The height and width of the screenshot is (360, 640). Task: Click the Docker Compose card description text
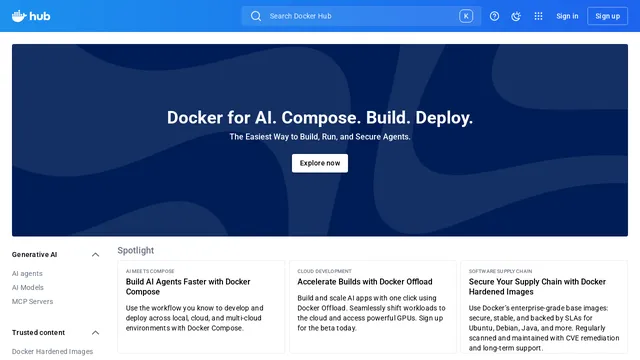tap(194, 318)
